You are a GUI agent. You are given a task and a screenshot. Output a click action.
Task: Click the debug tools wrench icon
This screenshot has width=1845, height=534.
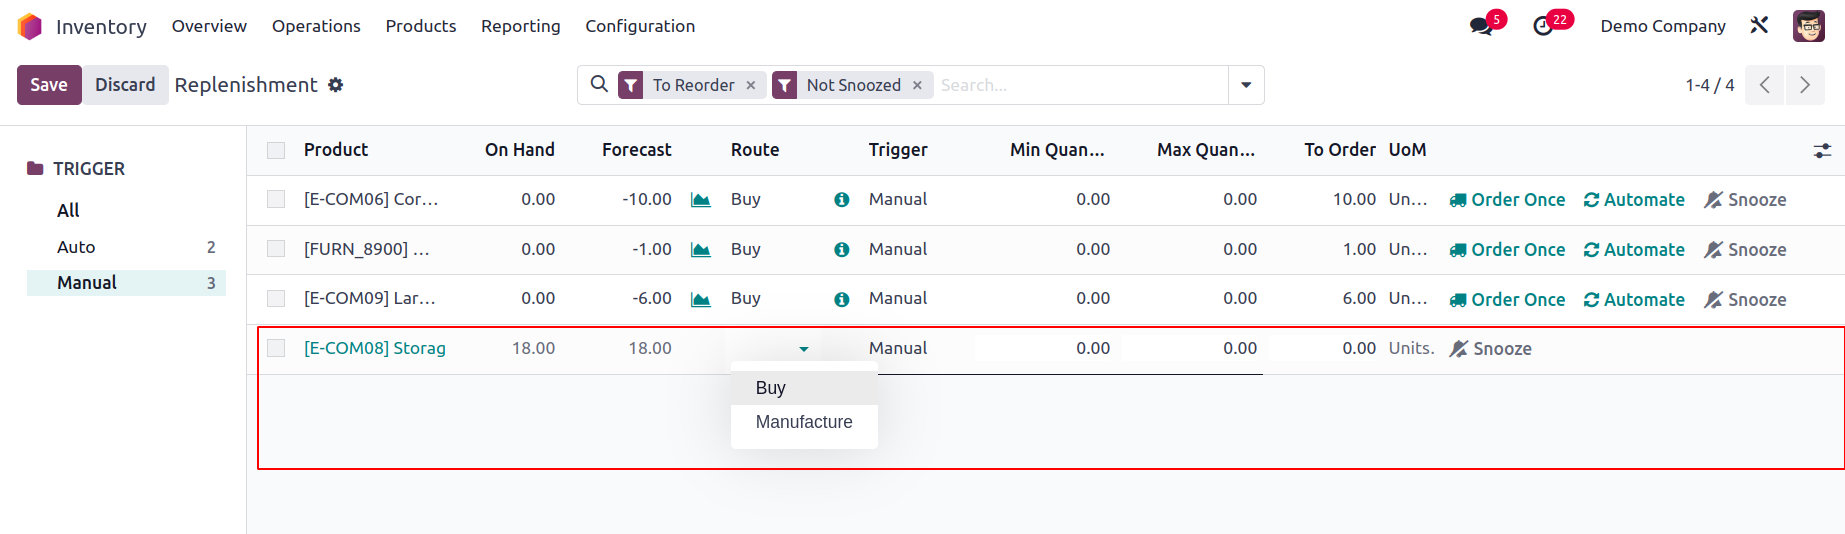pyautogui.click(x=1759, y=26)
